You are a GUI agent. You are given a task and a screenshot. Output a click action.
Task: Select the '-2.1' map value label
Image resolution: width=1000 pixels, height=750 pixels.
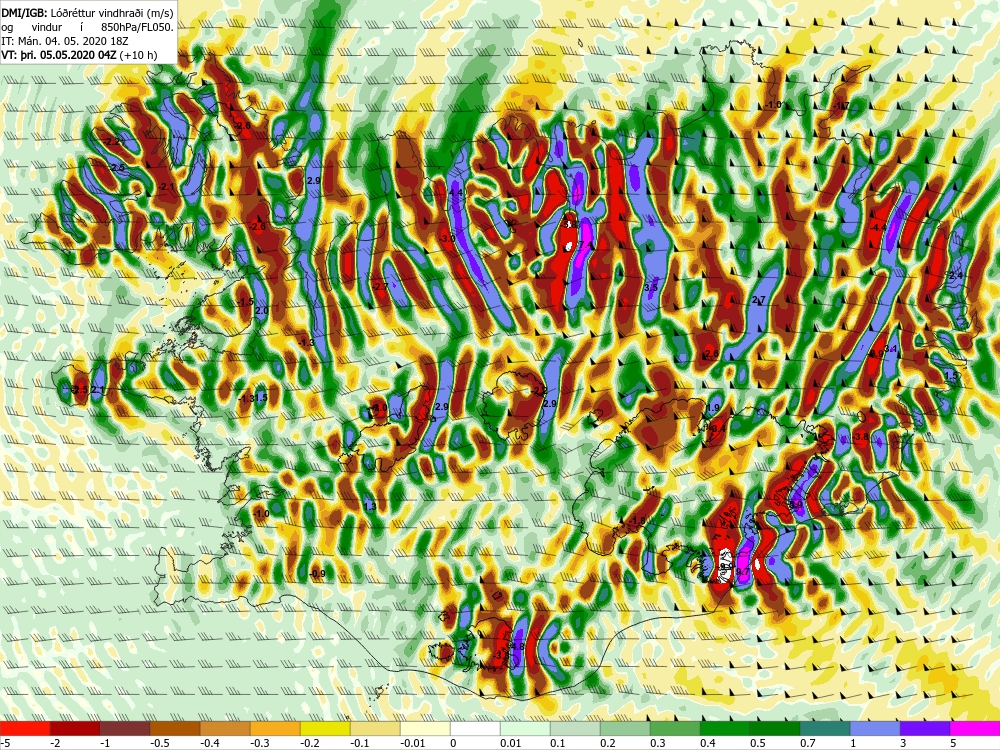[168, 186]
